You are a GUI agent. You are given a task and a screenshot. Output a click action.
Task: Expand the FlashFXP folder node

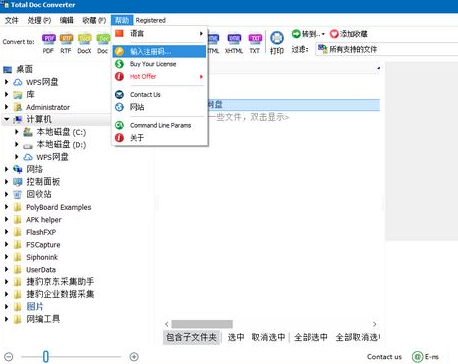(x=6, y=232)
